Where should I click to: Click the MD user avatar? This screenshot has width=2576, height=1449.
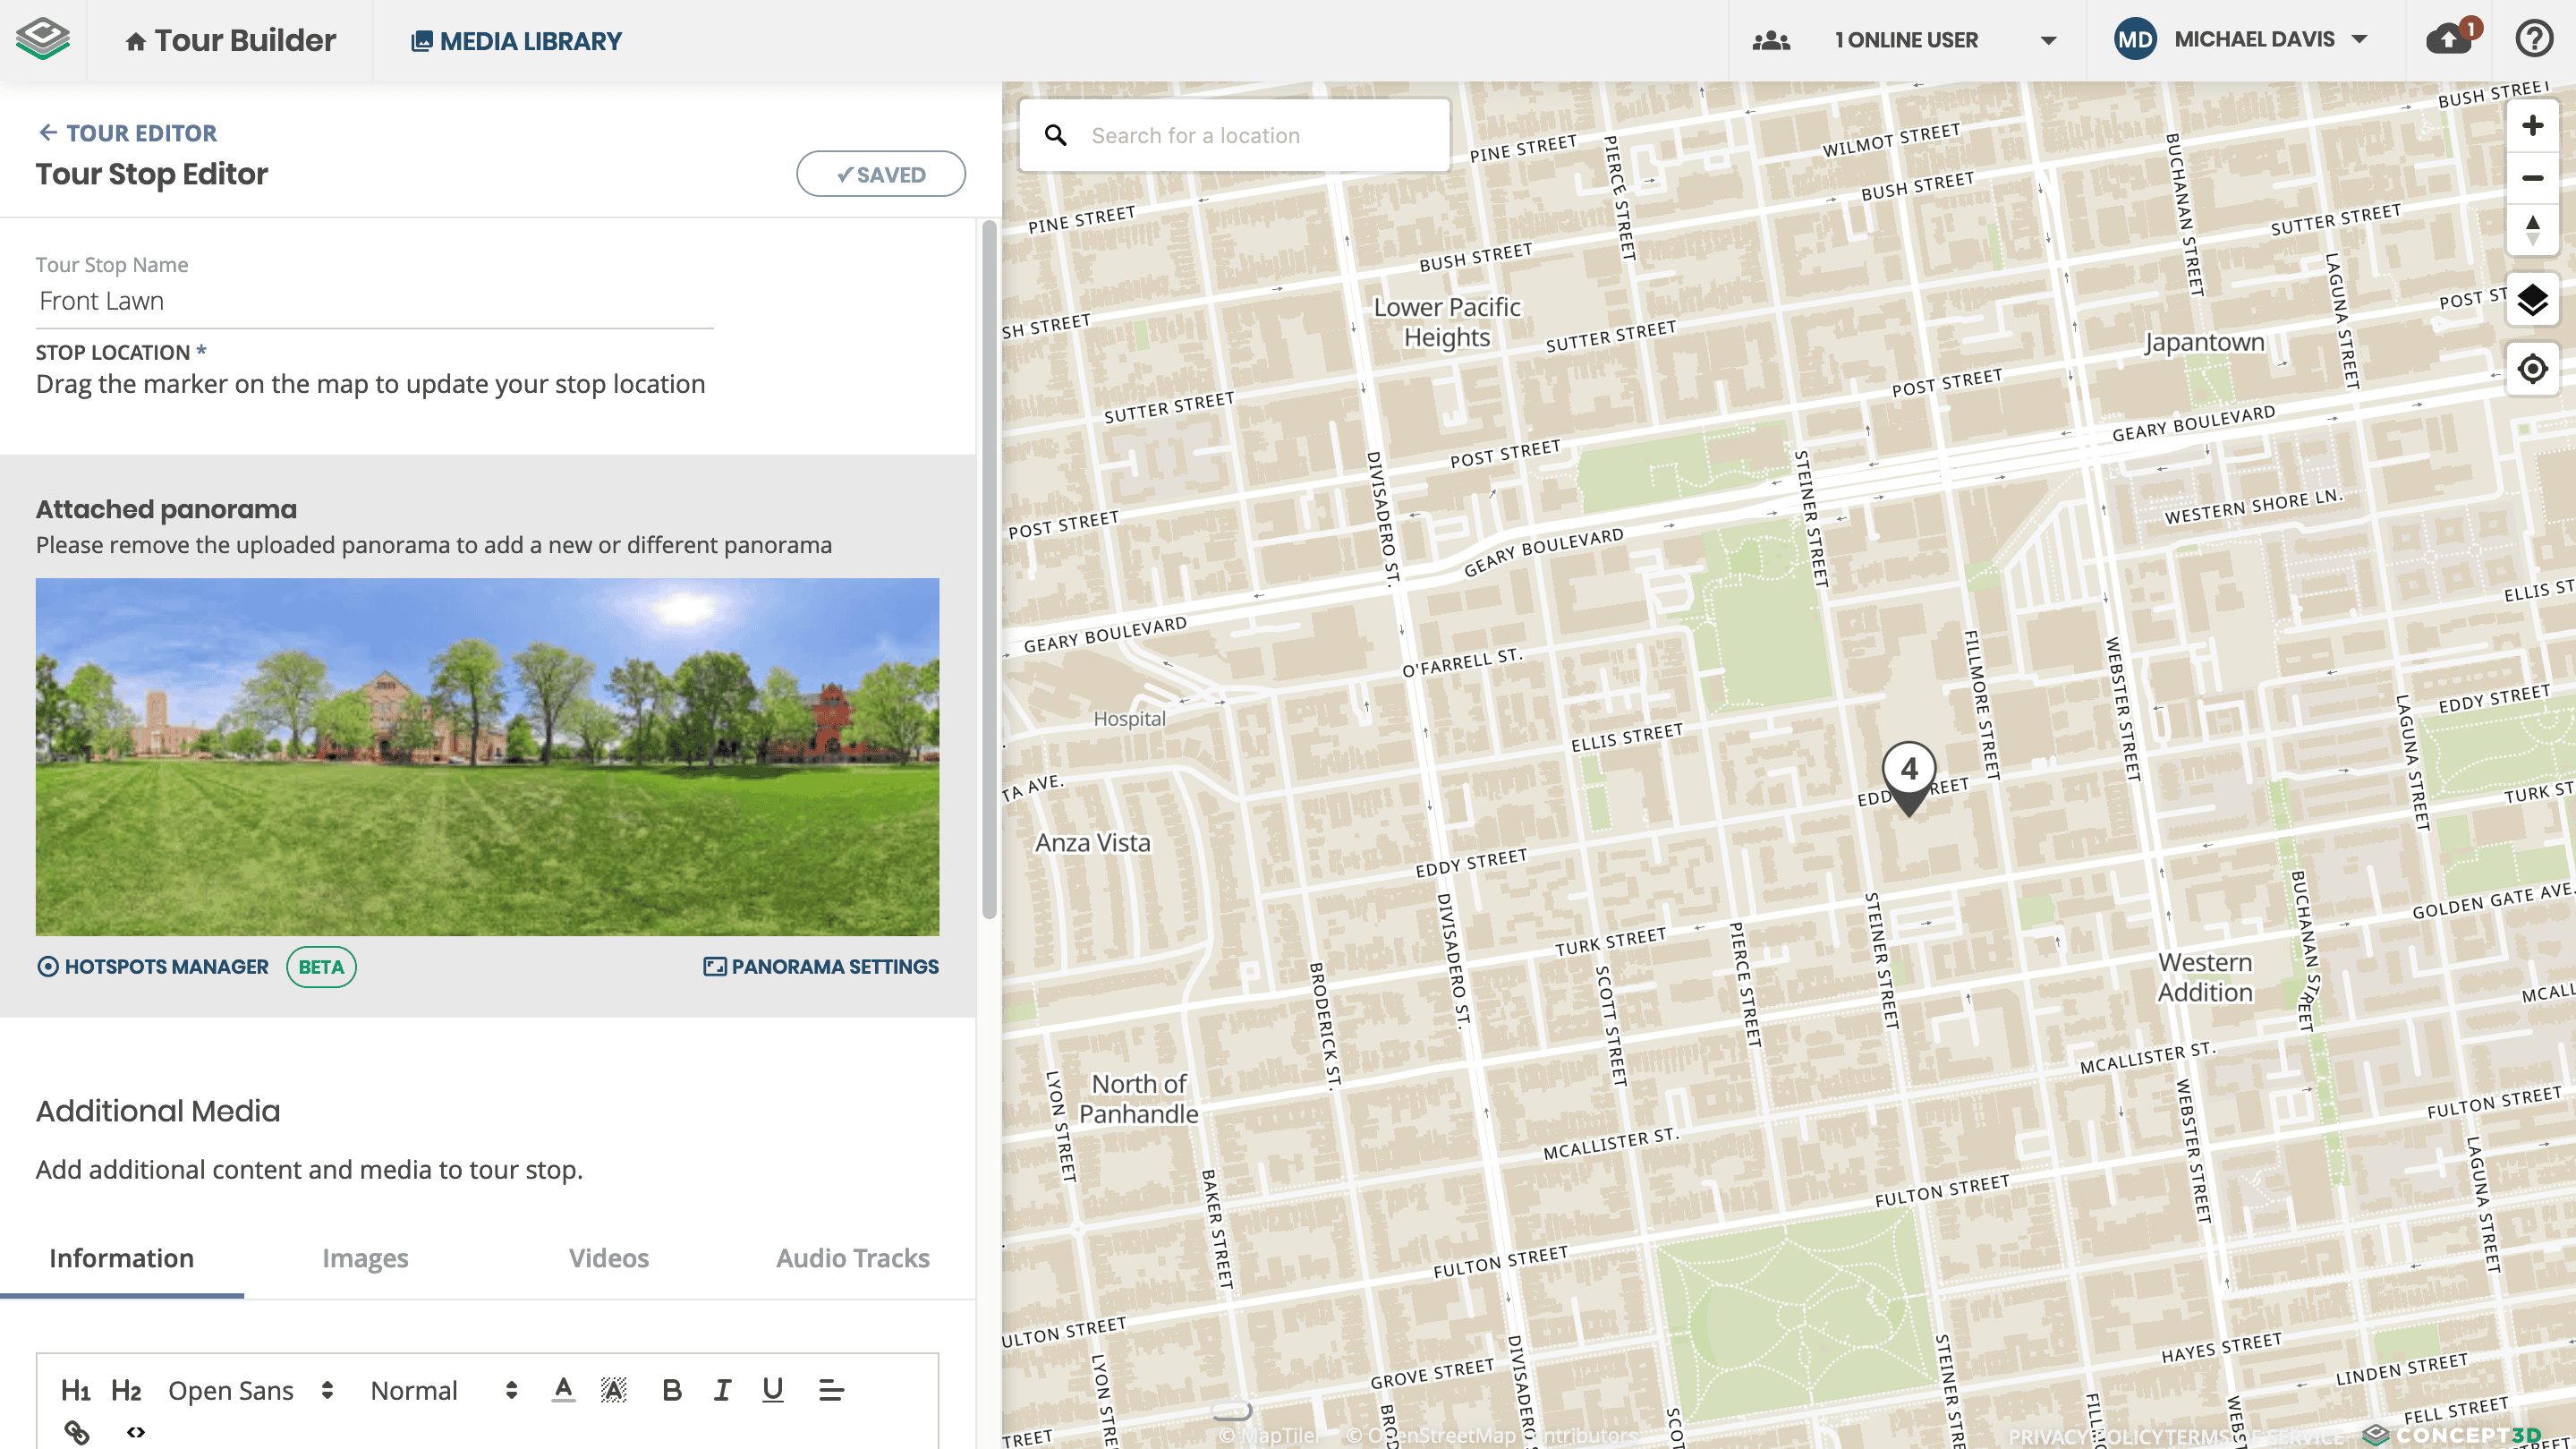click(x=2134, y=40)
